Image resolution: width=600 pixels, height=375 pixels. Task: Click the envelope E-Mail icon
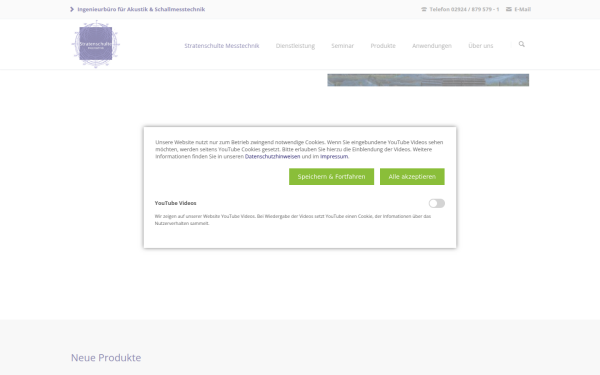tap(509, 9)
